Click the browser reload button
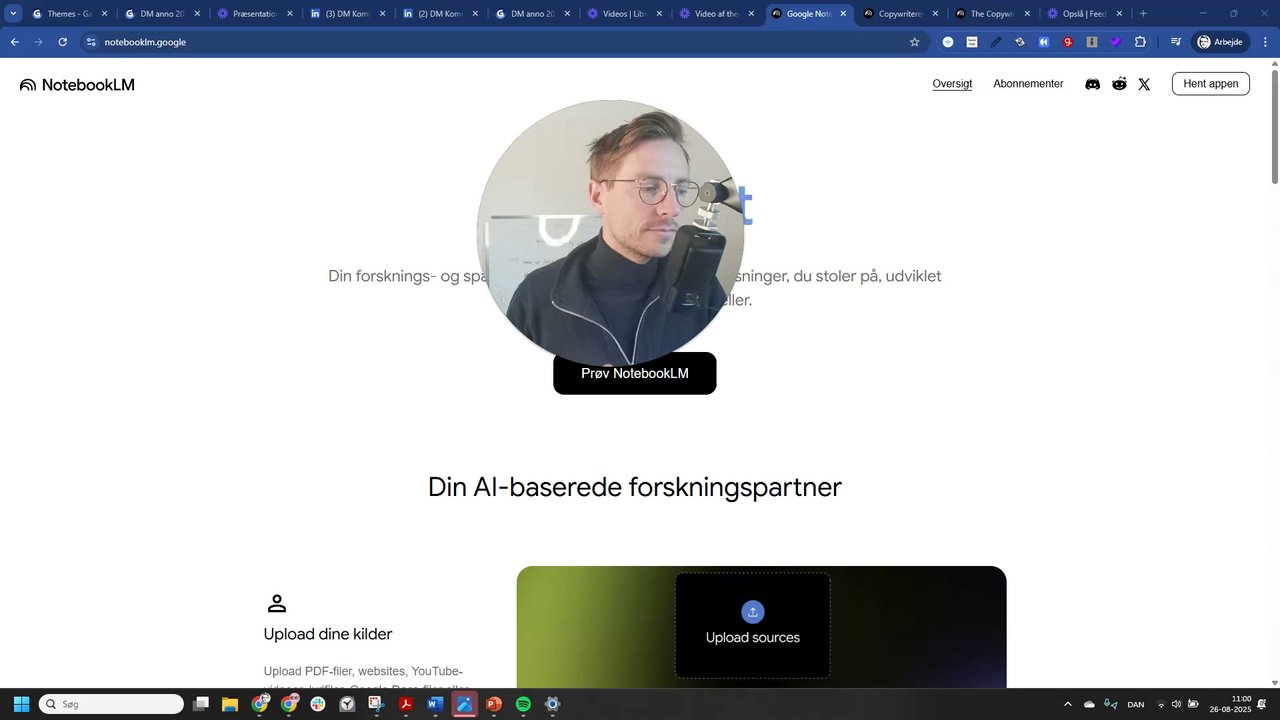 62,42
